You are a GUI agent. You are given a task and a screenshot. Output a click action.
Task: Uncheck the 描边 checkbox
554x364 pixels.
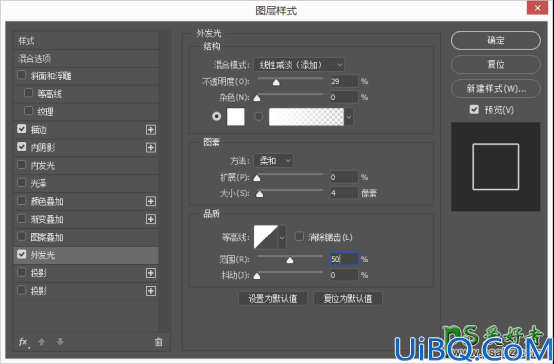(x=22, y=129)
